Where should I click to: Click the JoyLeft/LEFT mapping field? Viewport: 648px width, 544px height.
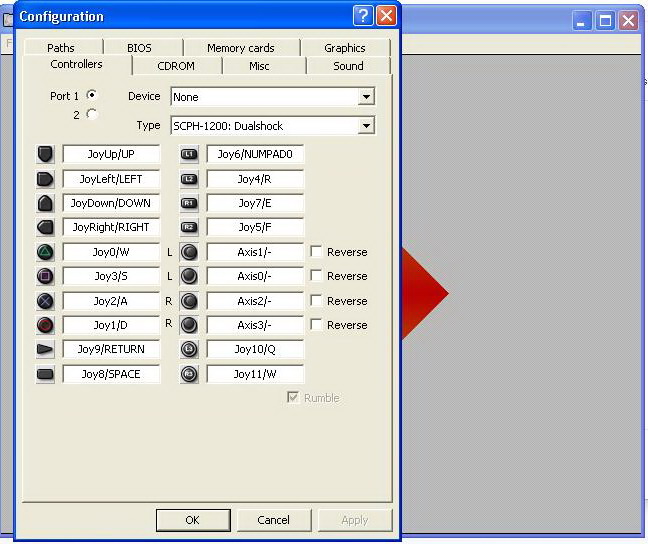pyautogui.click(x=111, y=179)
